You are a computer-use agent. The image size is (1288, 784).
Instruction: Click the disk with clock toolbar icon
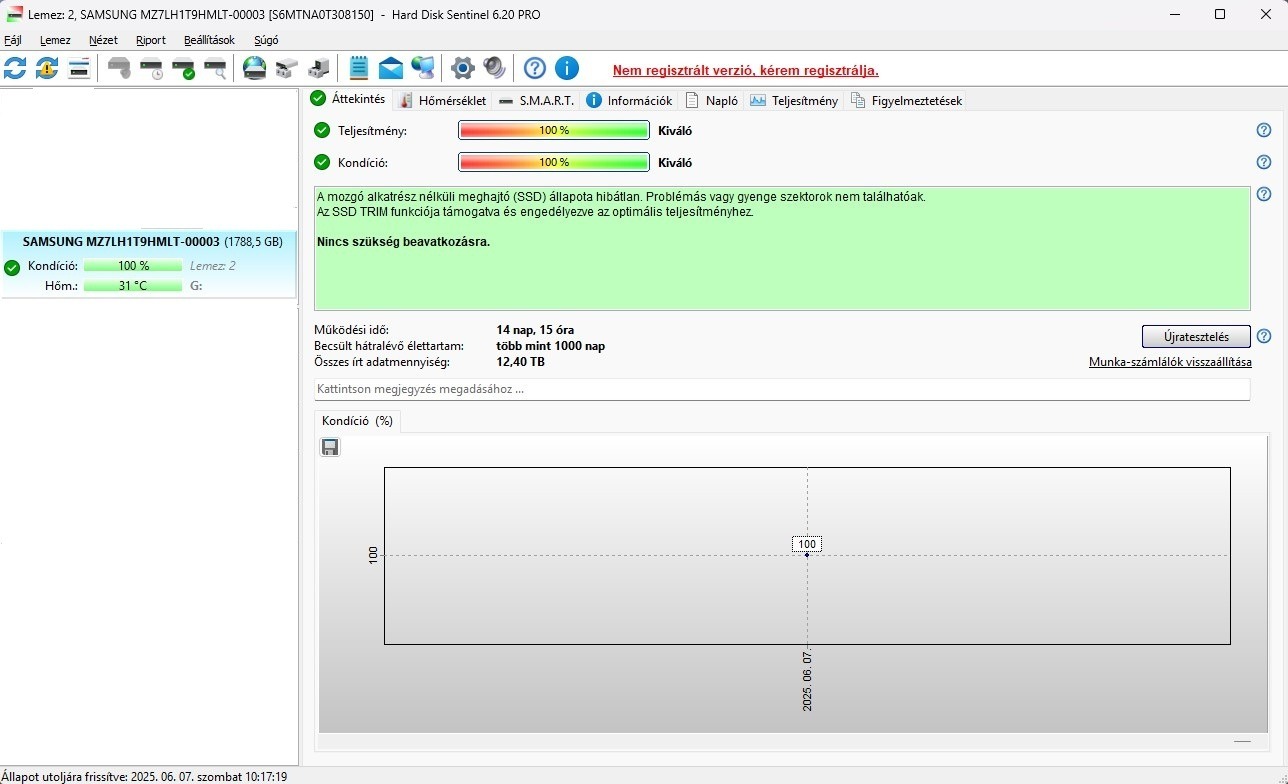click(x=151, y=68)
